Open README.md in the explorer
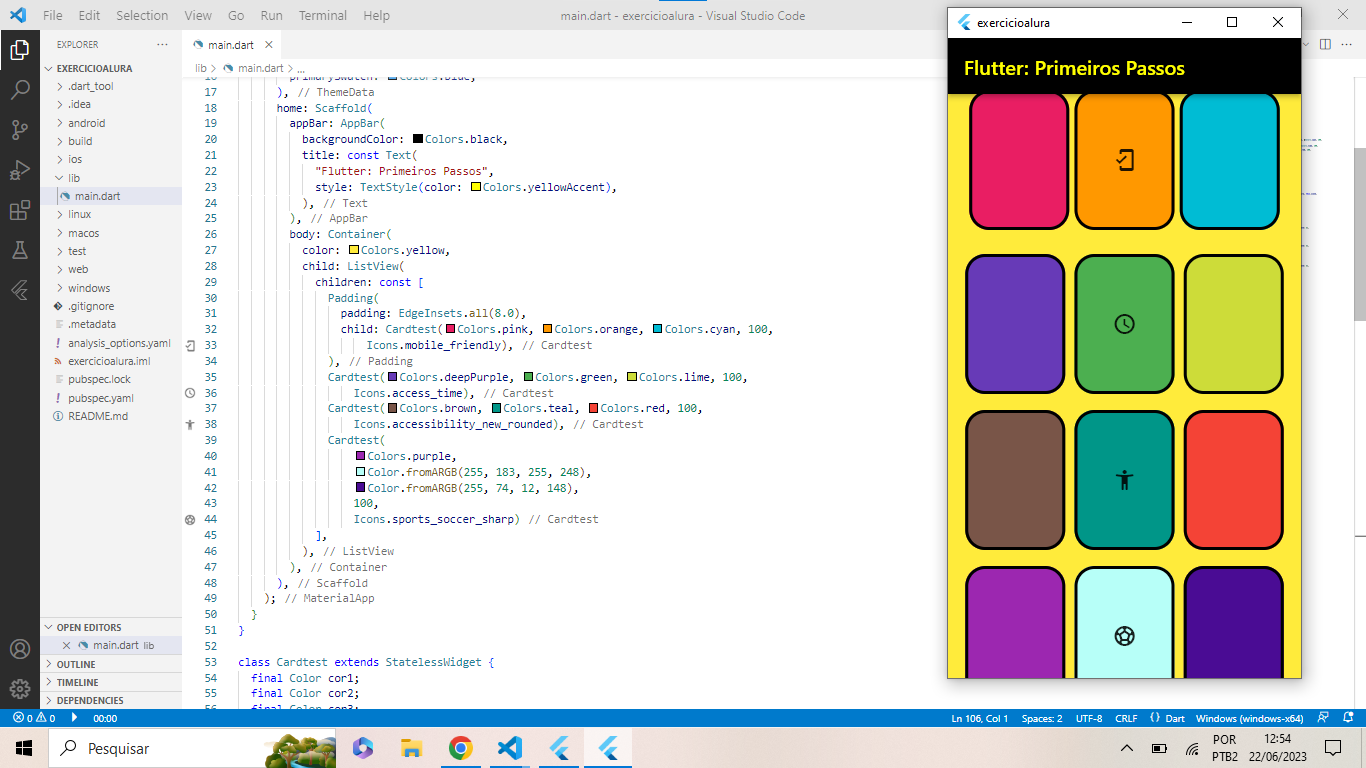 pyautogui.click(x=111, y=416)
